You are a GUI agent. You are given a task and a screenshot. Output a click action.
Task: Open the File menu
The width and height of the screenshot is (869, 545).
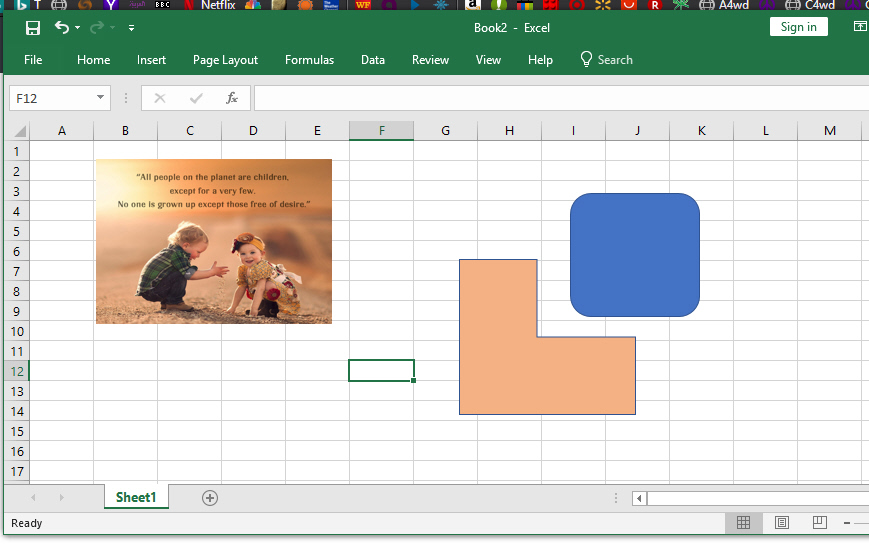[33, 60]
